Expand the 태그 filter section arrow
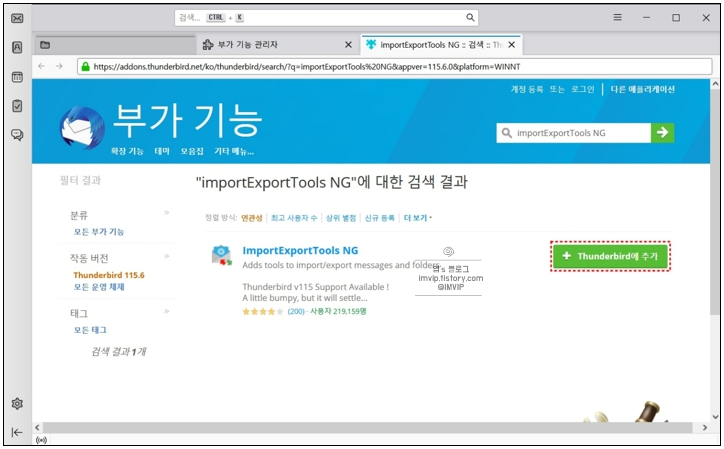The width and height of the screenshot is (724, 449). (x=167, y=311)
